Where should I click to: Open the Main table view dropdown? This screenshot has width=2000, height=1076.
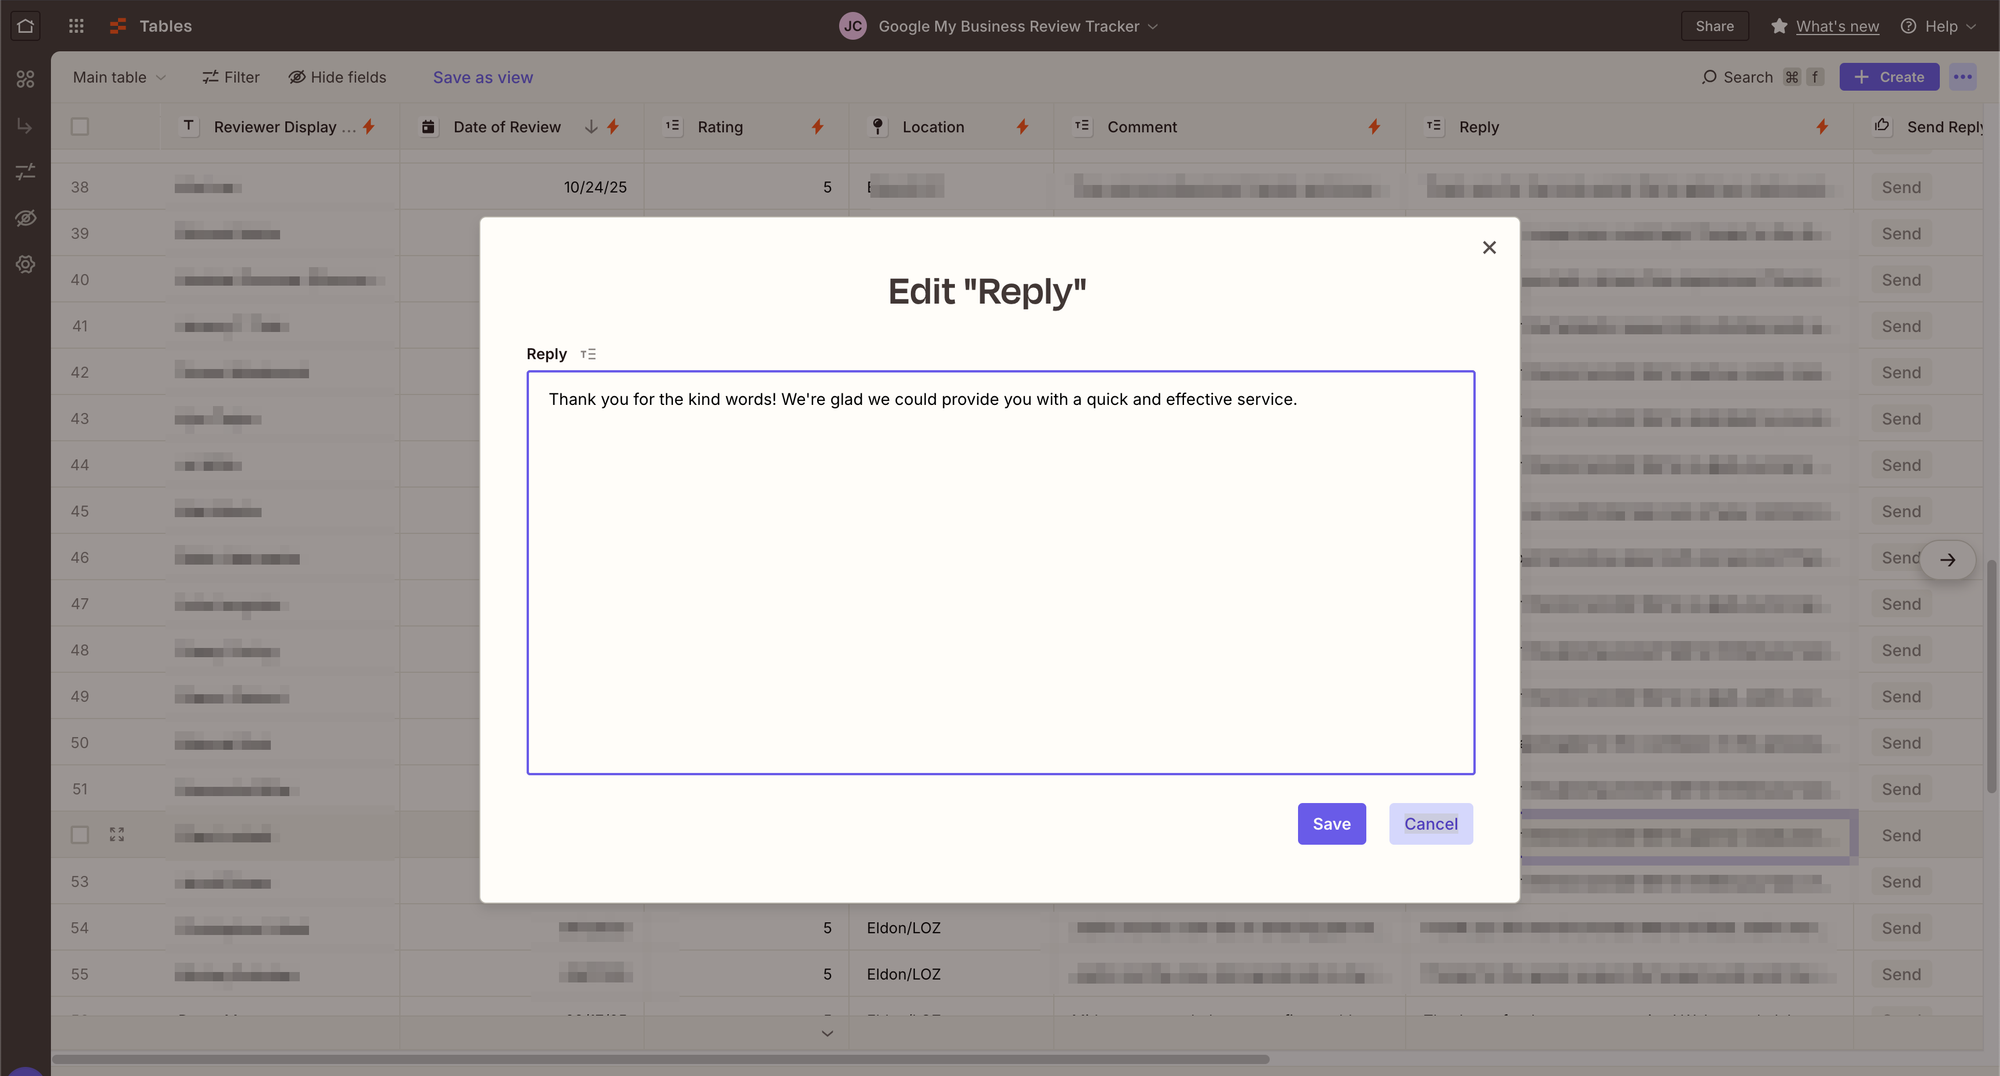(x=119, y=77)
